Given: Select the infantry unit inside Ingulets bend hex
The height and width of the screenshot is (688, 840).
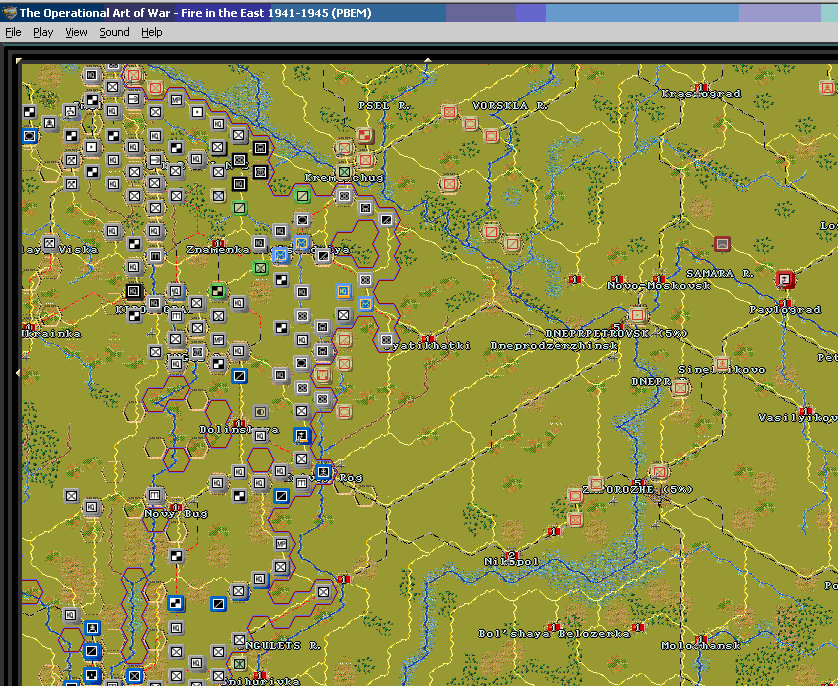Looking at the screenshot, I should tap(324, 592).
